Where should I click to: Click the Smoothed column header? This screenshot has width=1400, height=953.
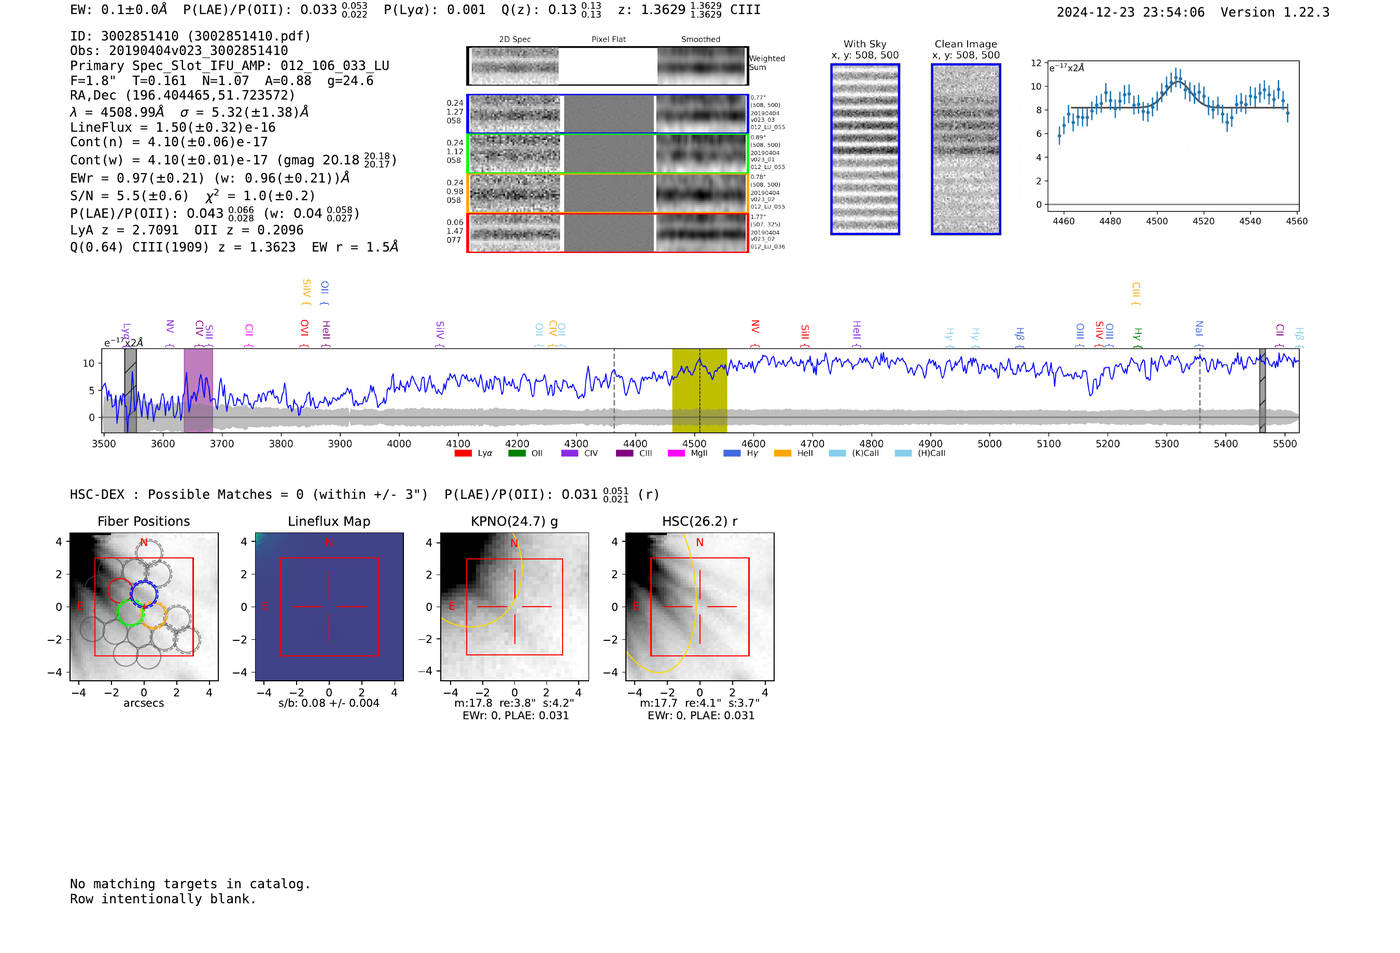[x=701, y=40]
